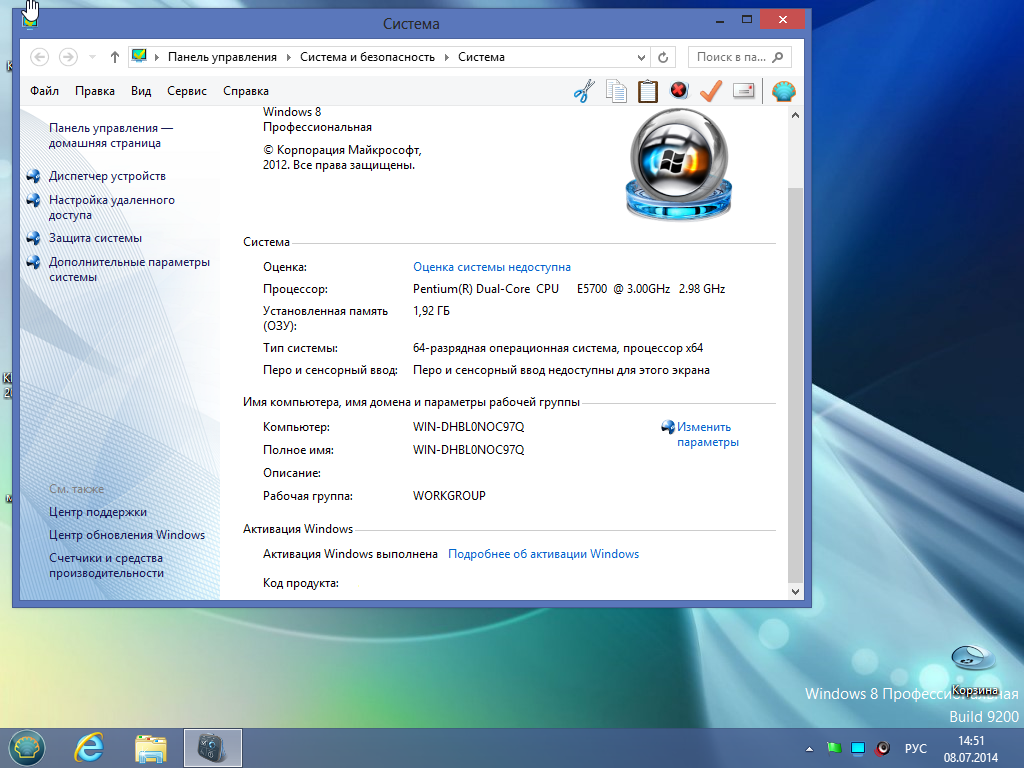Click the network monitor tray icon
This screenshot has width=1024, height=768.
(858, 748)
